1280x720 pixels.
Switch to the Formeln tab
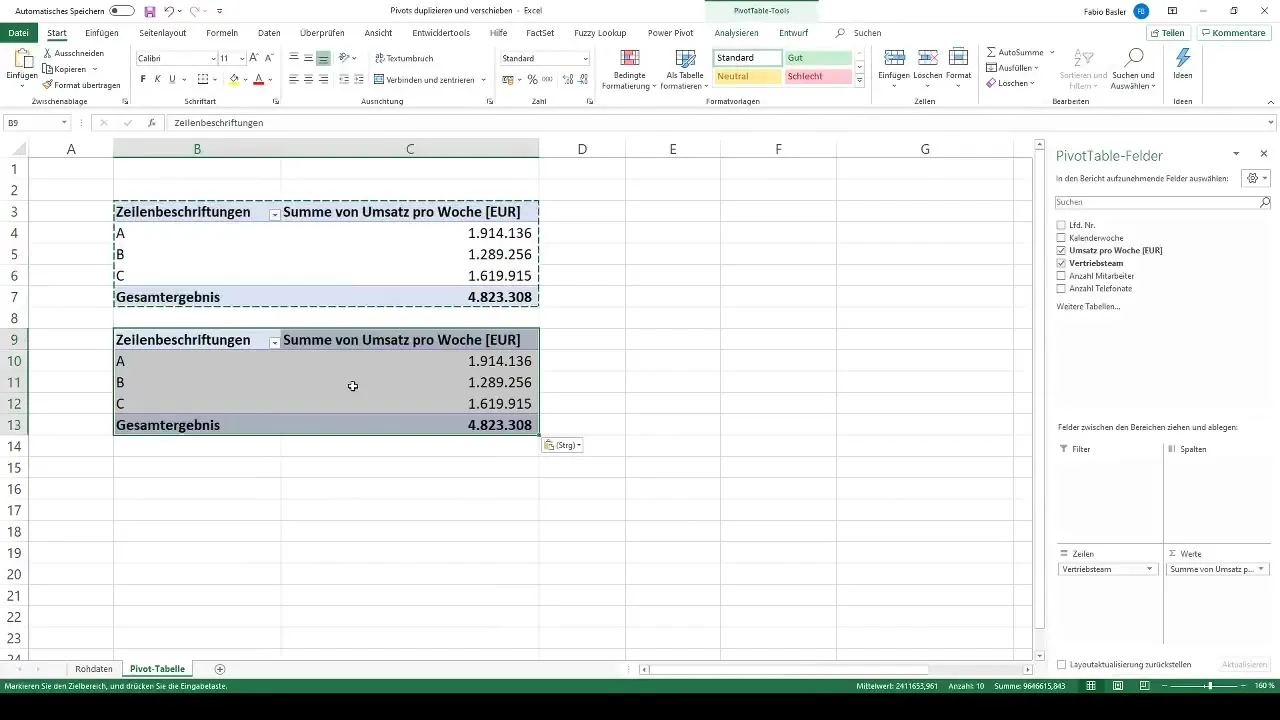222,33
